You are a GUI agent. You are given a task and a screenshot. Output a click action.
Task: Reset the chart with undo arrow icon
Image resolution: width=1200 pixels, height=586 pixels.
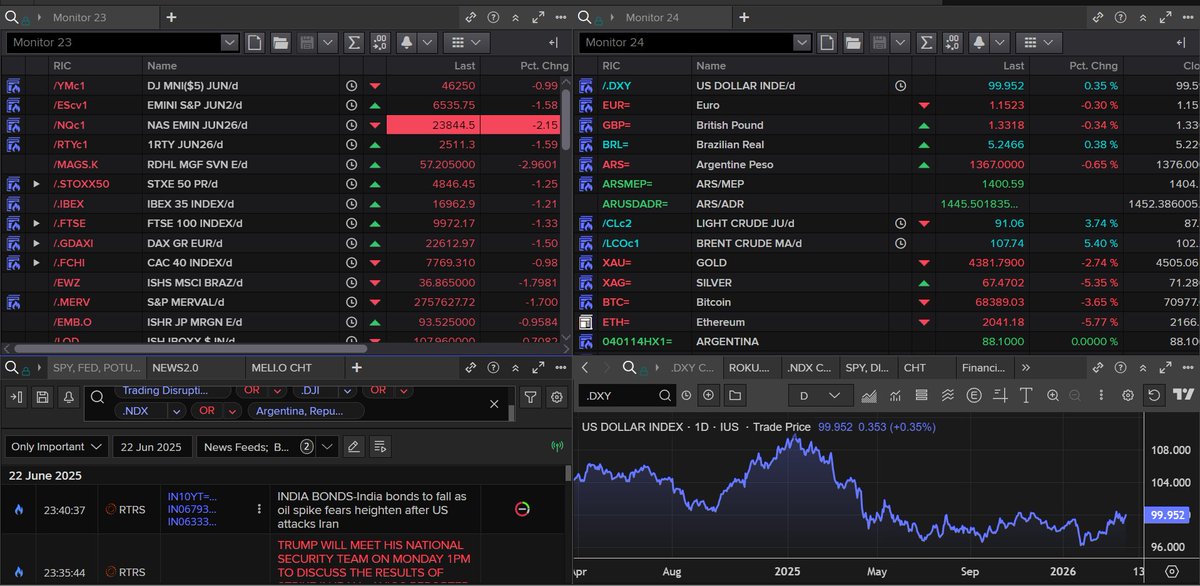(x=1155, y=395)
